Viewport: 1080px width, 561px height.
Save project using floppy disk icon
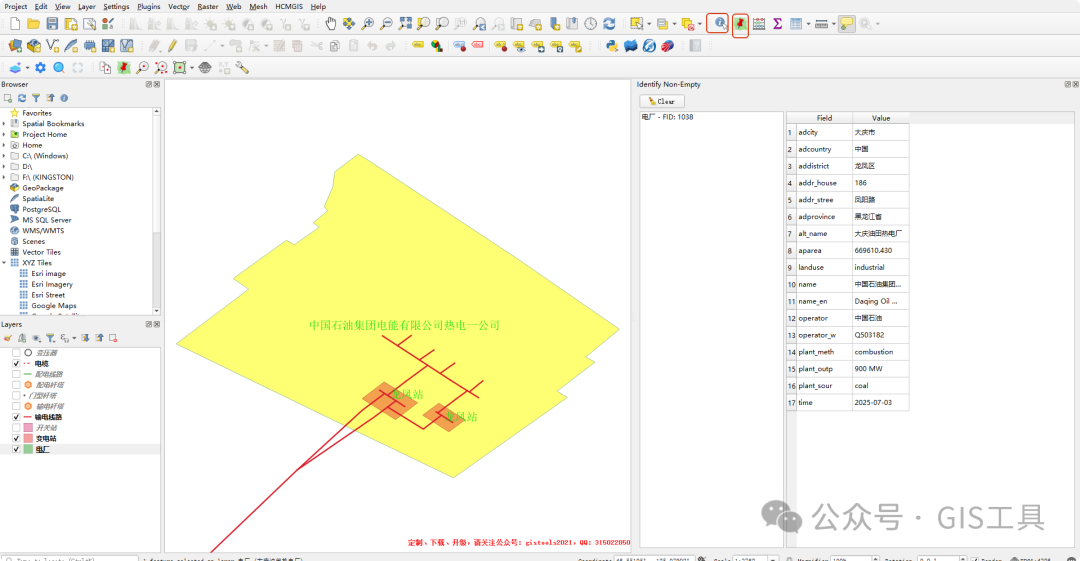(52, 24)
